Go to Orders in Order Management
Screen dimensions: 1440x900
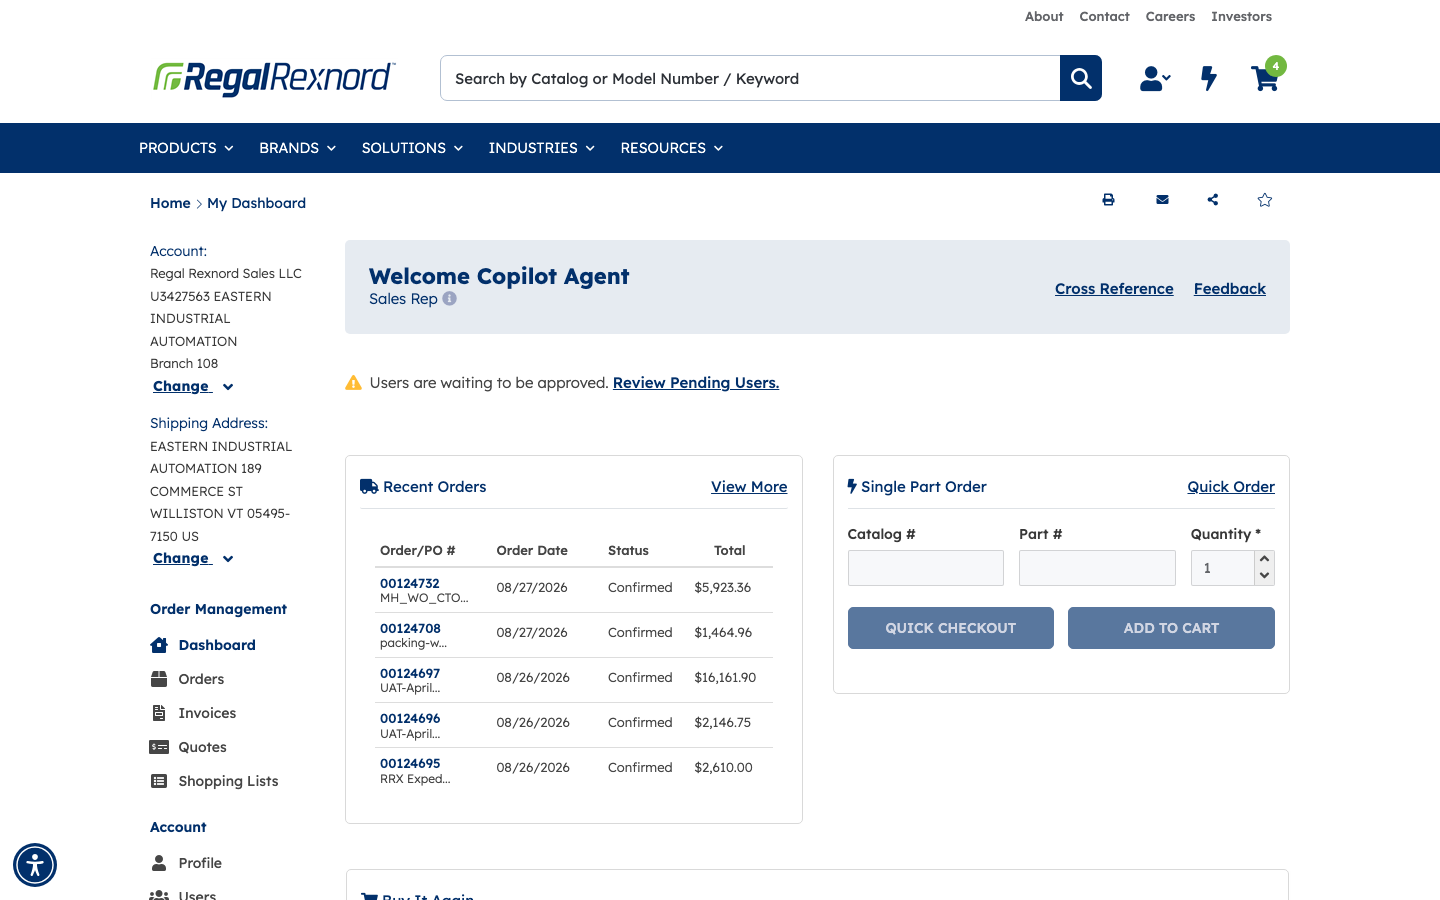pos(201,679)
